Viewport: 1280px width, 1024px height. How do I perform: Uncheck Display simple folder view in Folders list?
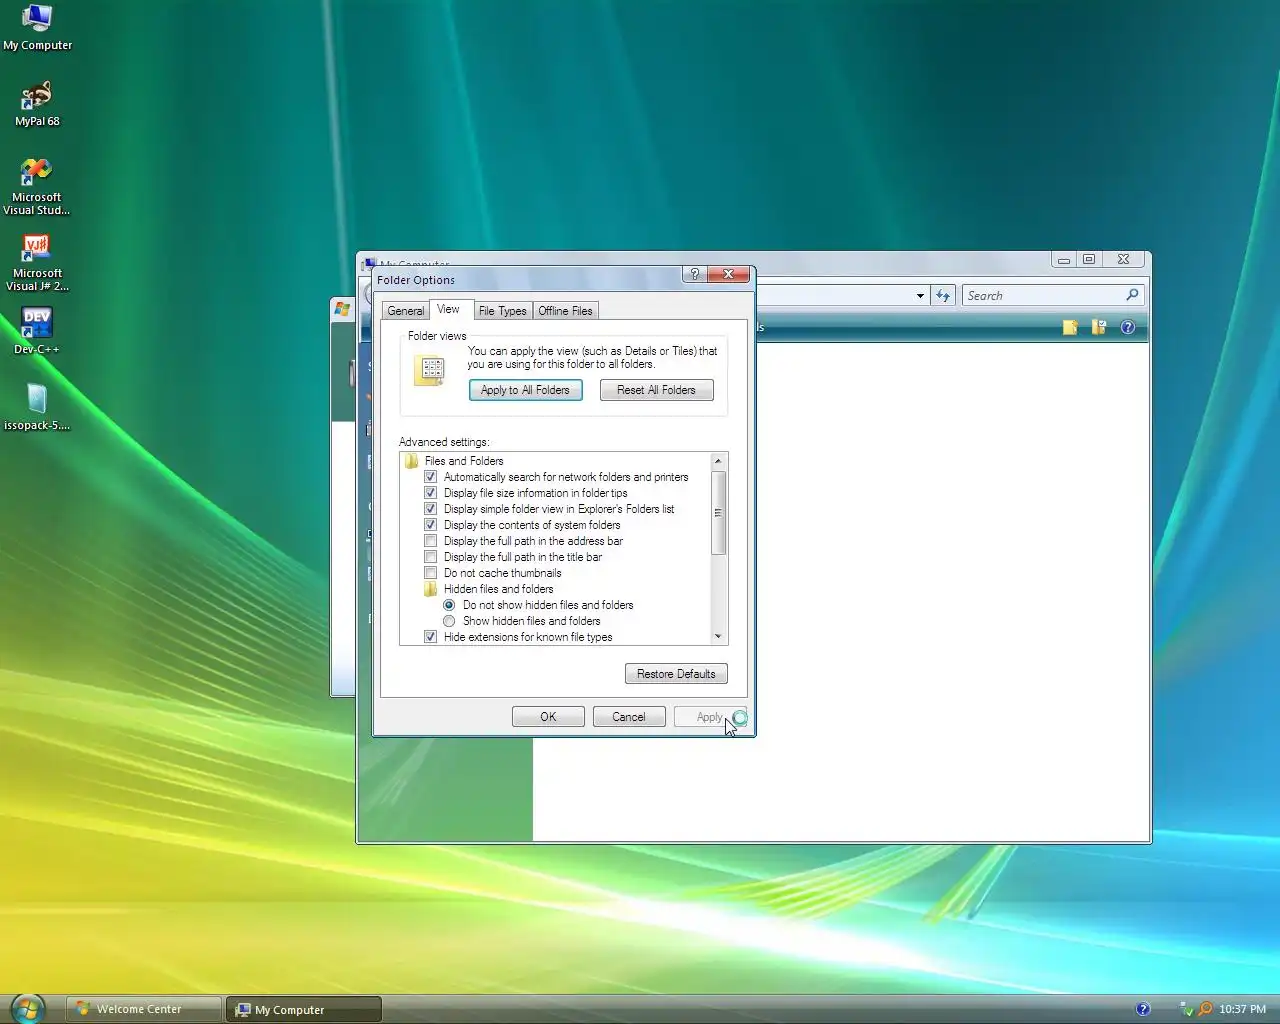click(x=431, y=509)
